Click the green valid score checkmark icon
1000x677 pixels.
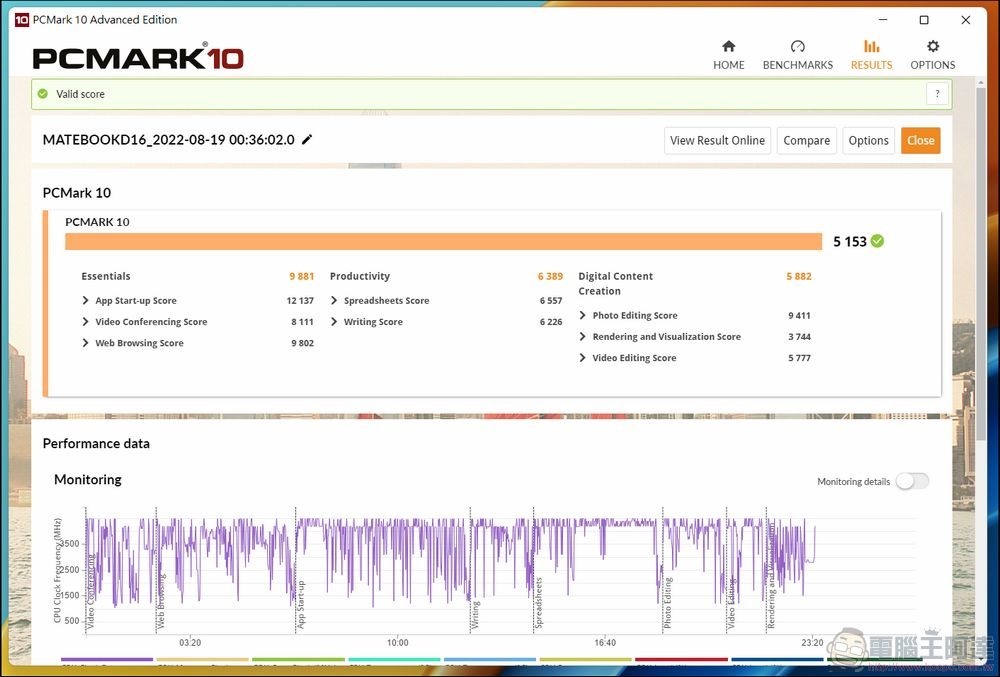tap(42, 94)
